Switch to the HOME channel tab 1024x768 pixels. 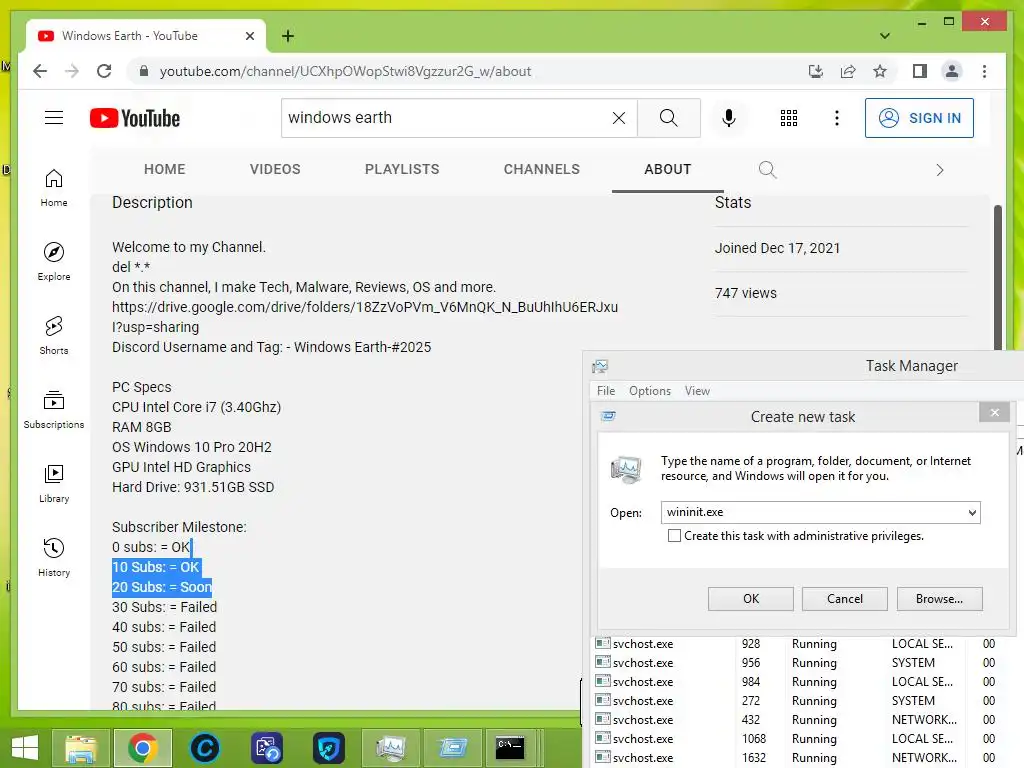click(165, 169)
